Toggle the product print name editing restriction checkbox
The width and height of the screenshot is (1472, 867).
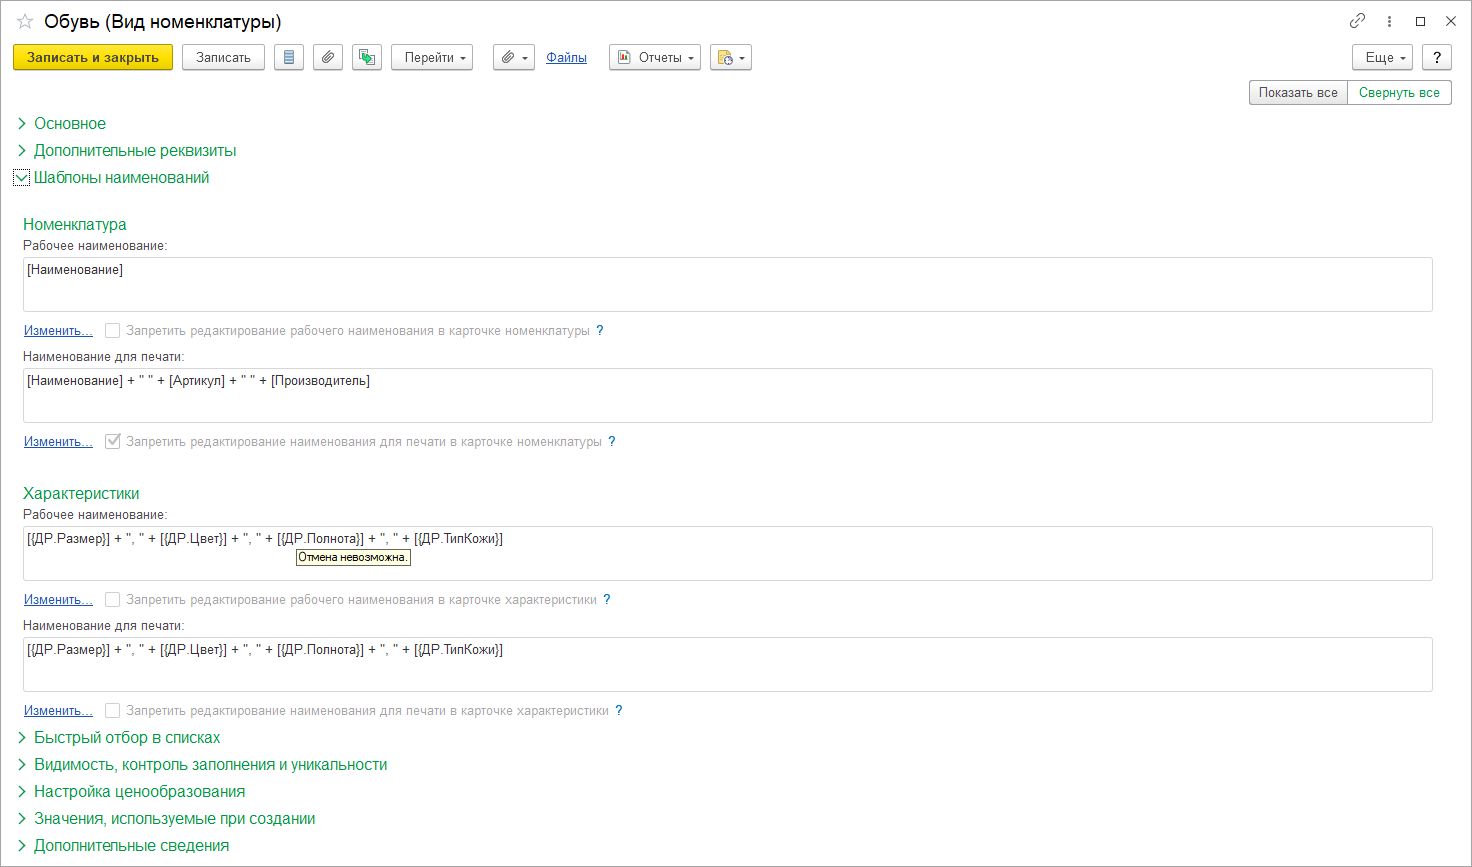(113, 442)
